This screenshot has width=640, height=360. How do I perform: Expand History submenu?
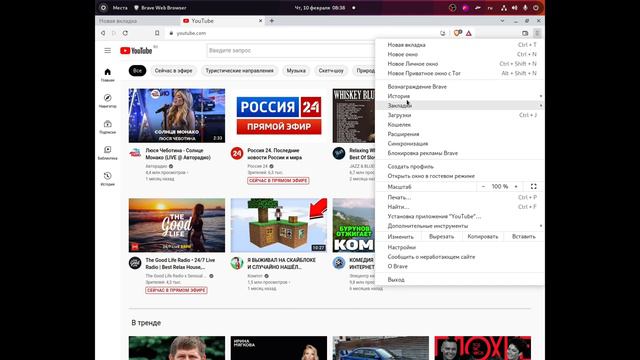coord(460,96)
